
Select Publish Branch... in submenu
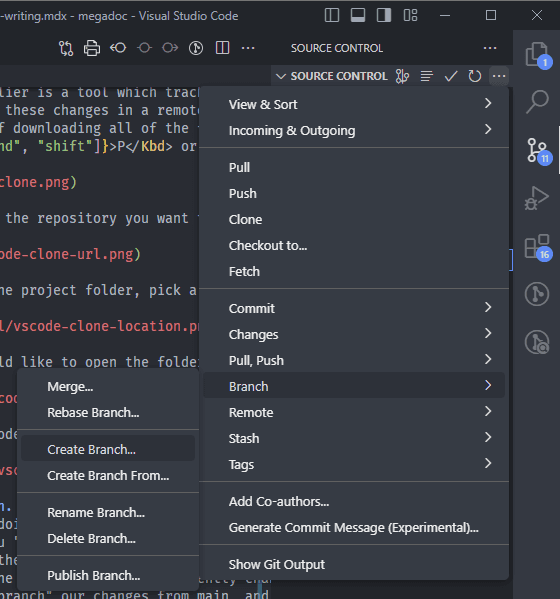tap(108, 575)
